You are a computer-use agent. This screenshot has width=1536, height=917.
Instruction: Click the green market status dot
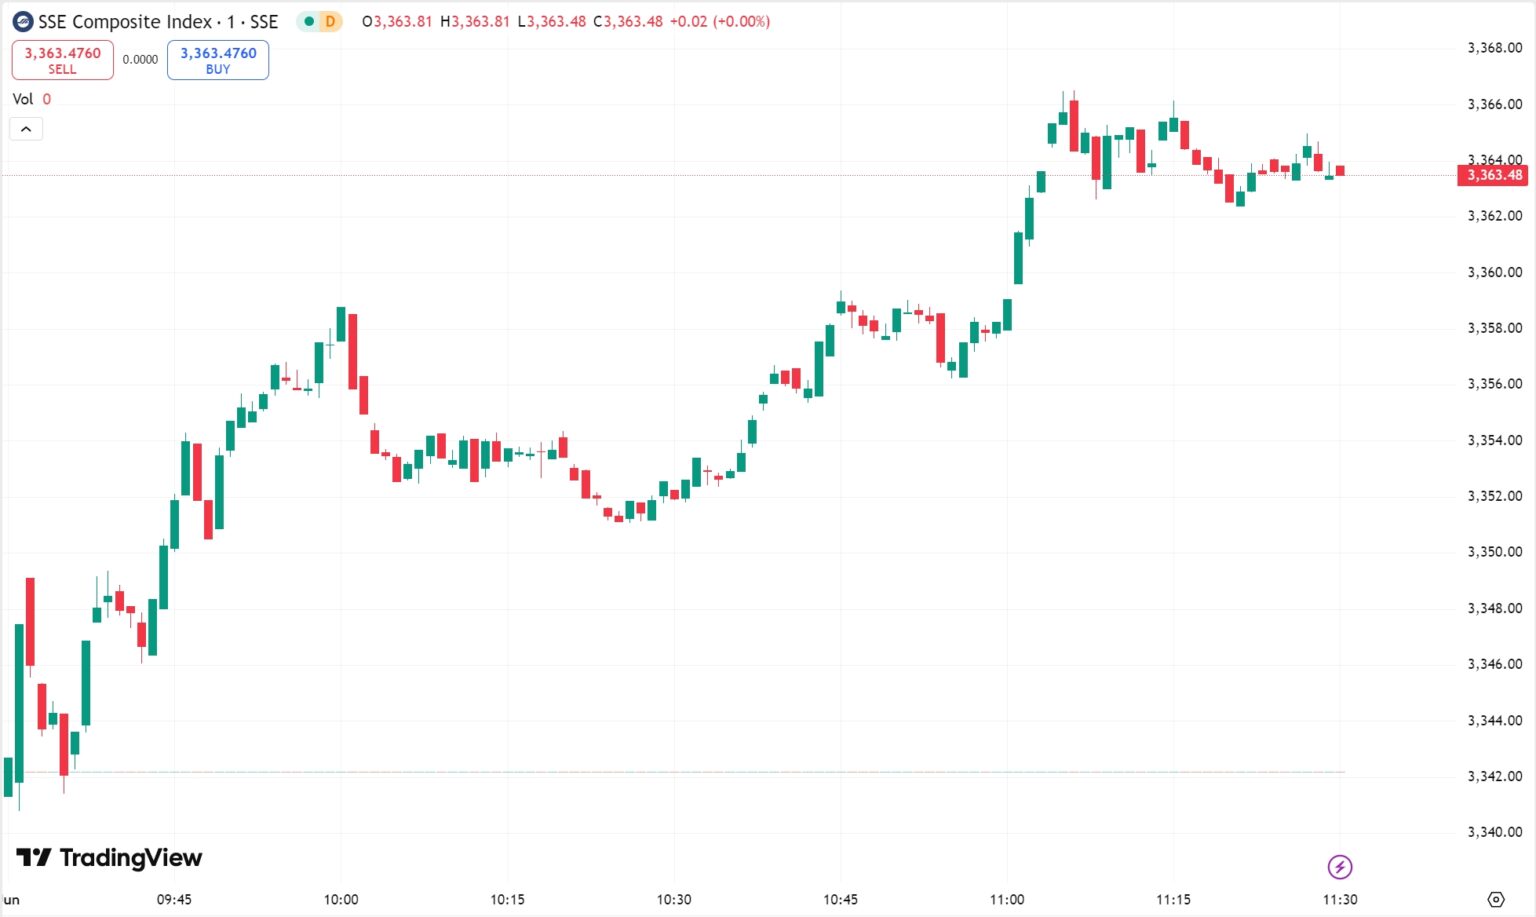coord(309,21)
